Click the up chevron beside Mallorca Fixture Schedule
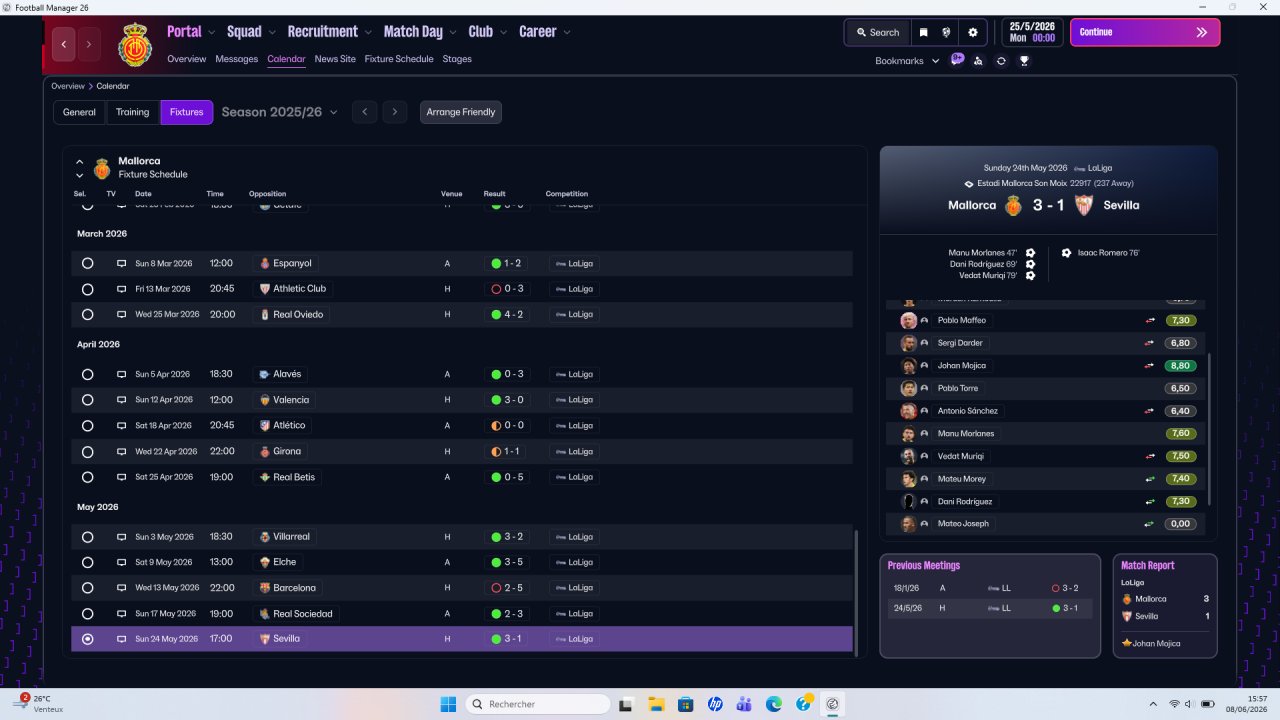Screen dimensions: 1280x720 pos(80,161)
